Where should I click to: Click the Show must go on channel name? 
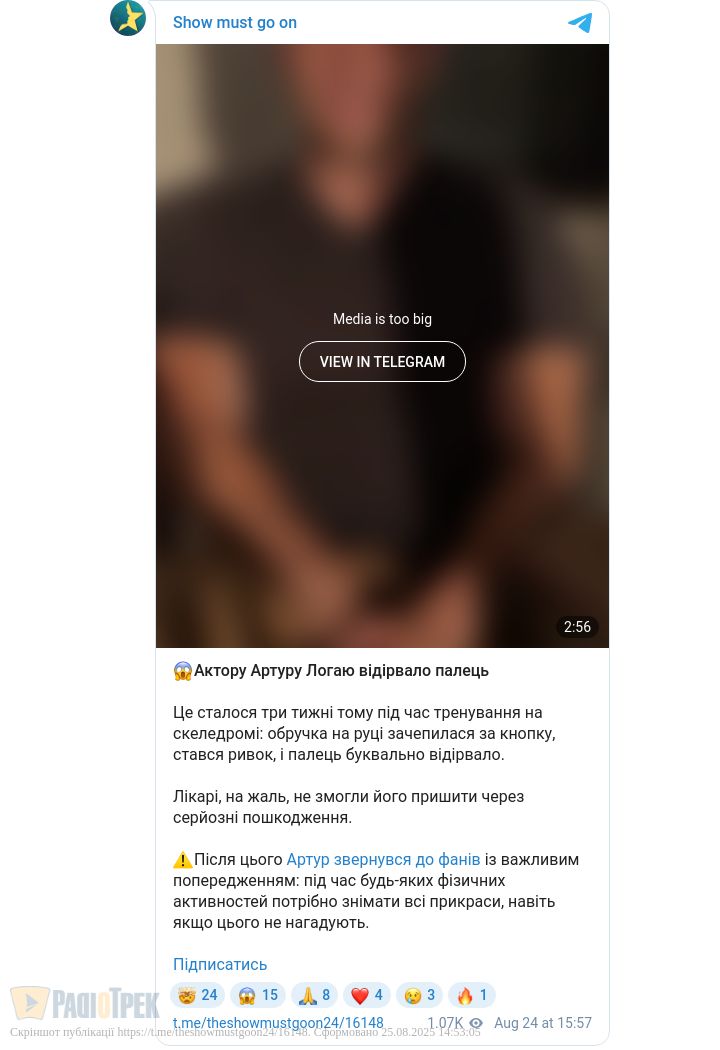click(x=234, y=22)
